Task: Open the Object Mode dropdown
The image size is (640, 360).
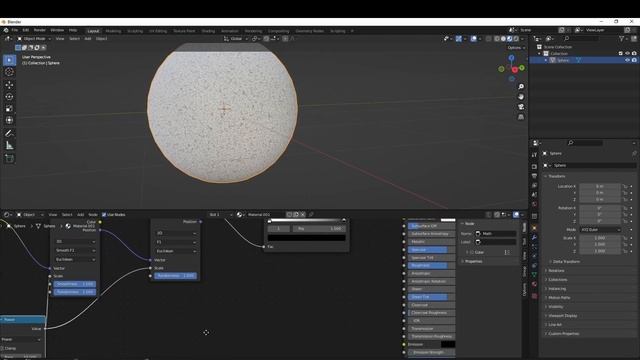Action: 34,39
